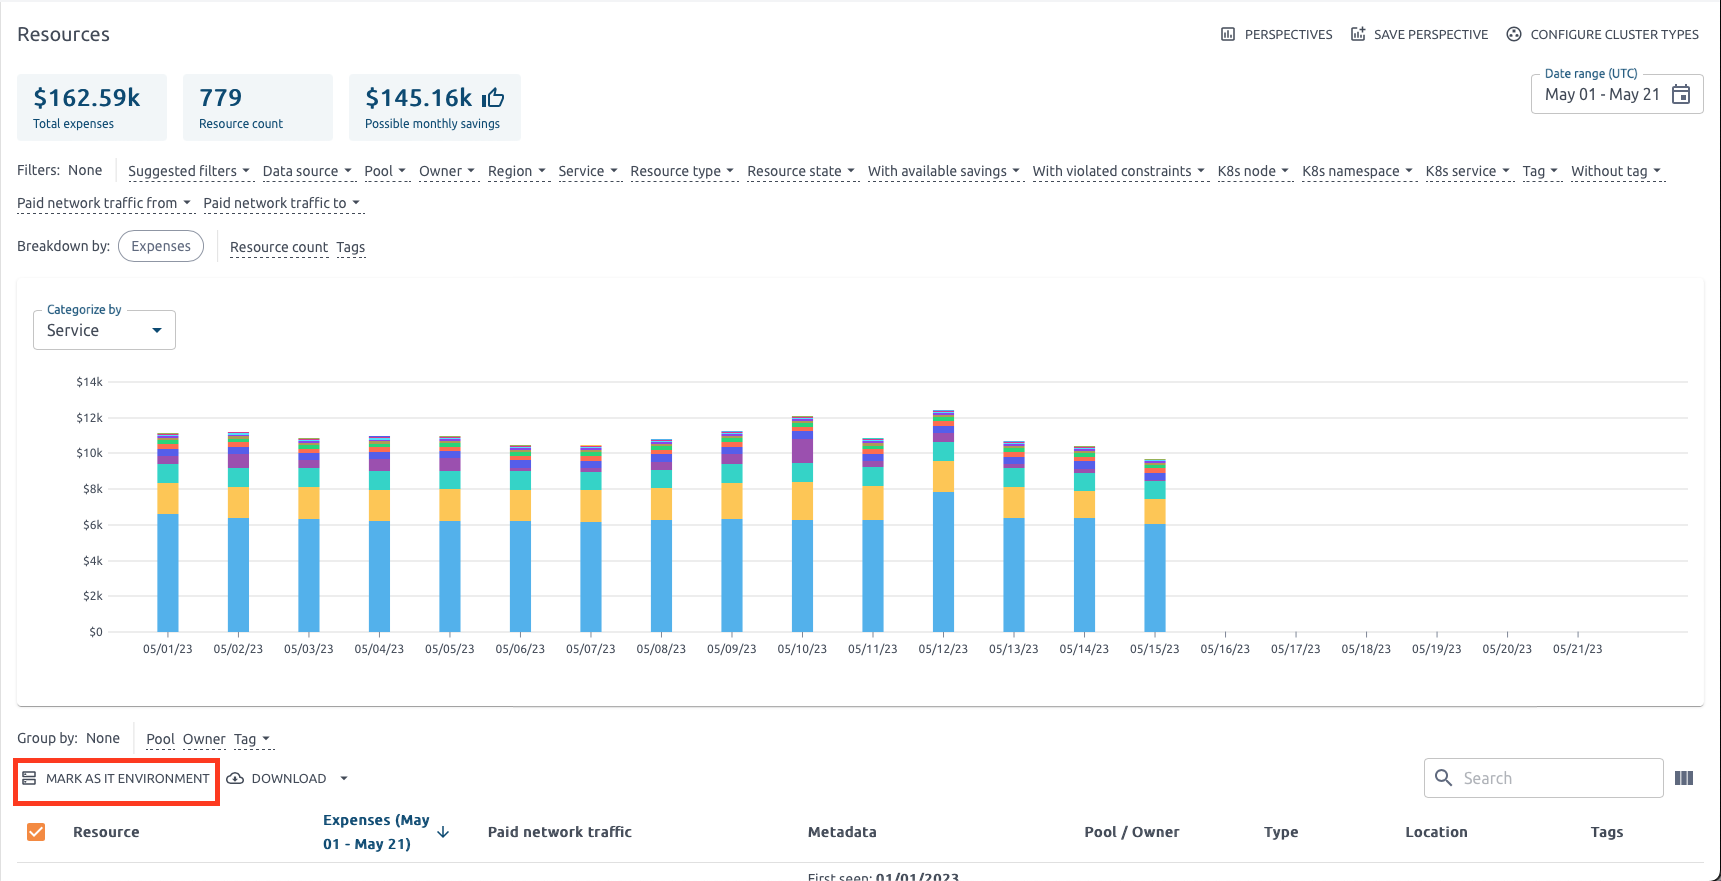This screenshot has width=1721, height=881.
Task: Open the table columns settings icon
Action: (1684, 778)
